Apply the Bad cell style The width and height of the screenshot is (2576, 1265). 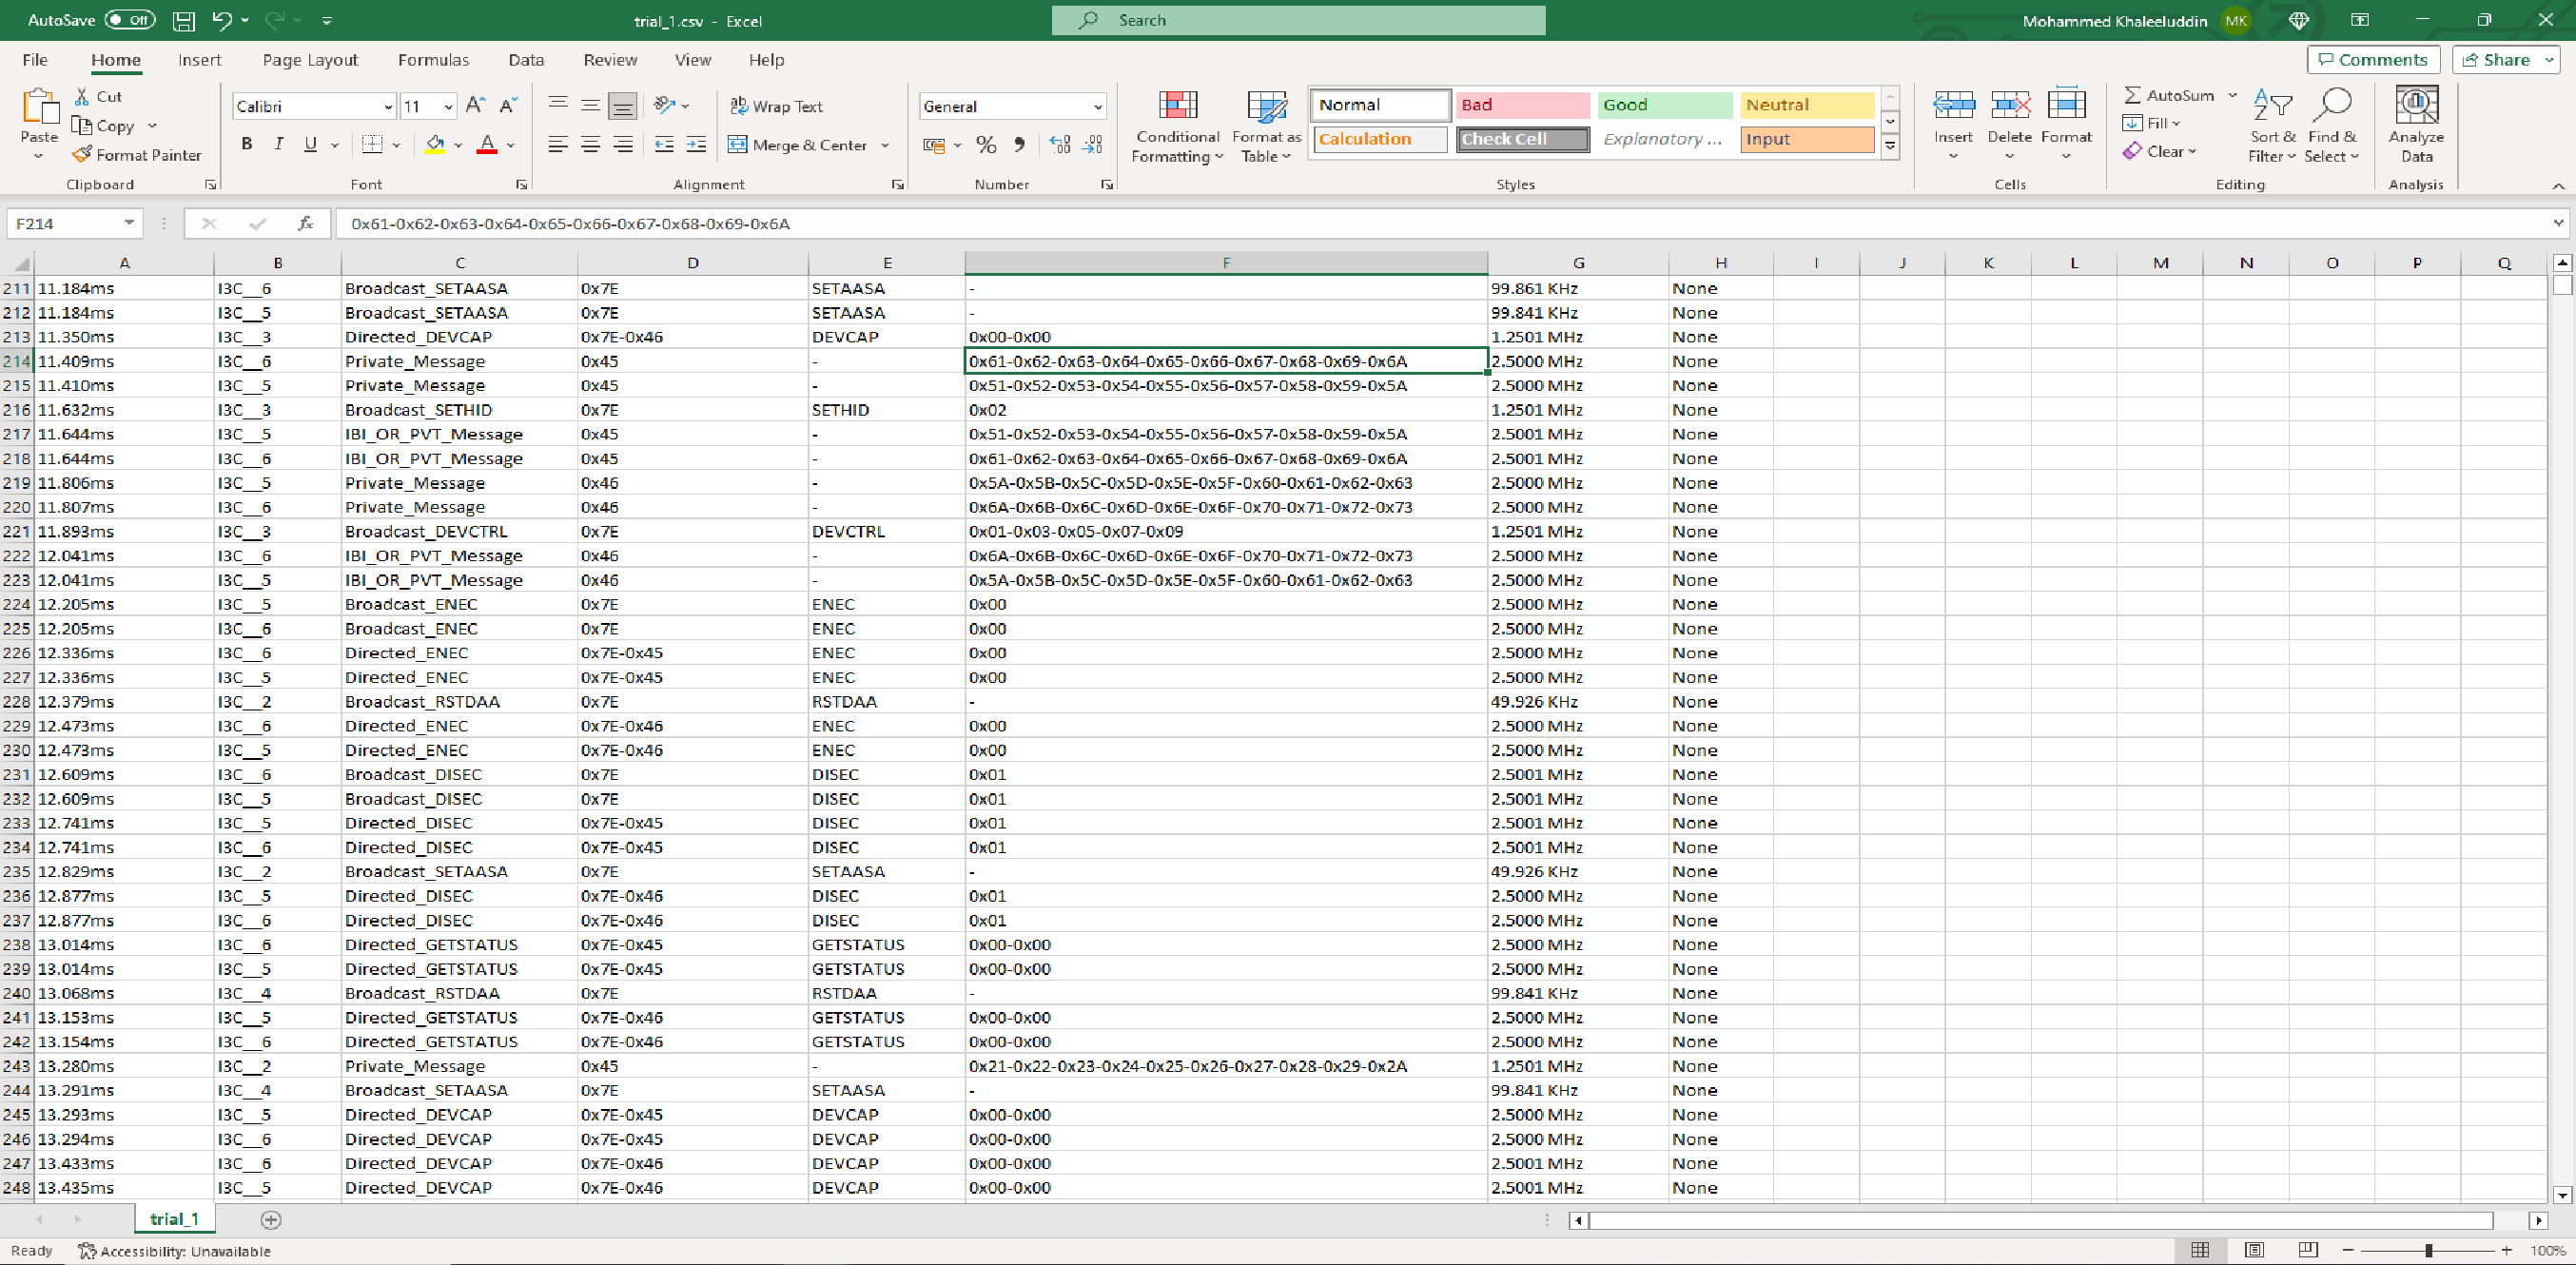click(1522, 105)
